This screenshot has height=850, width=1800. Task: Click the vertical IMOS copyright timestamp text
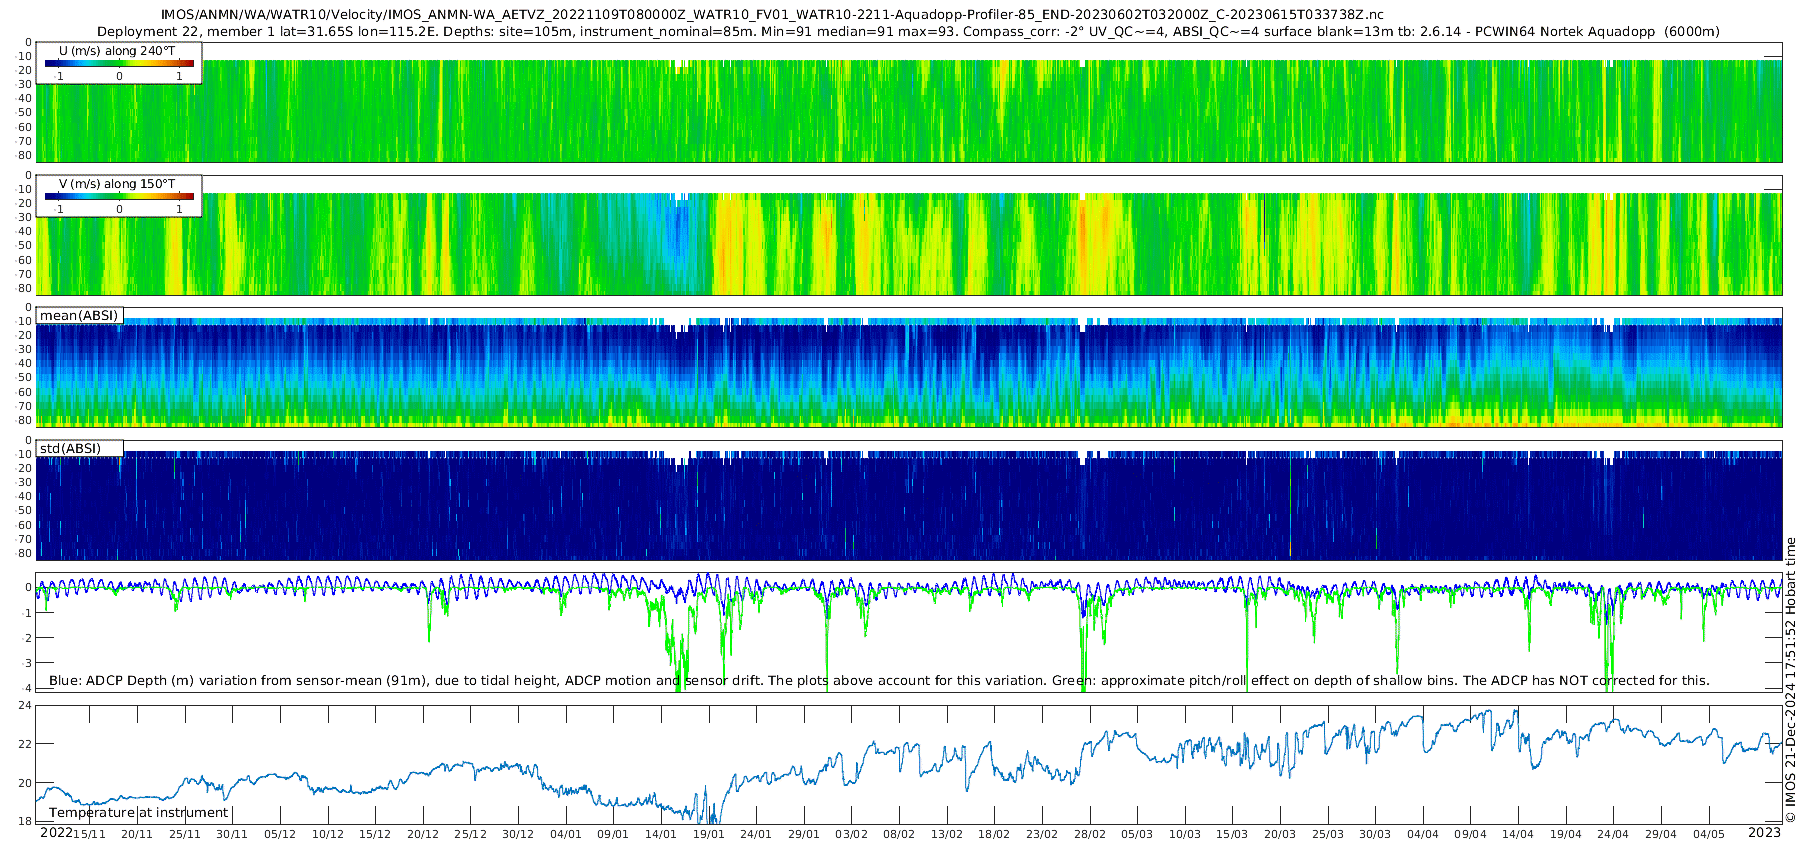click(x=1790, y=680)
